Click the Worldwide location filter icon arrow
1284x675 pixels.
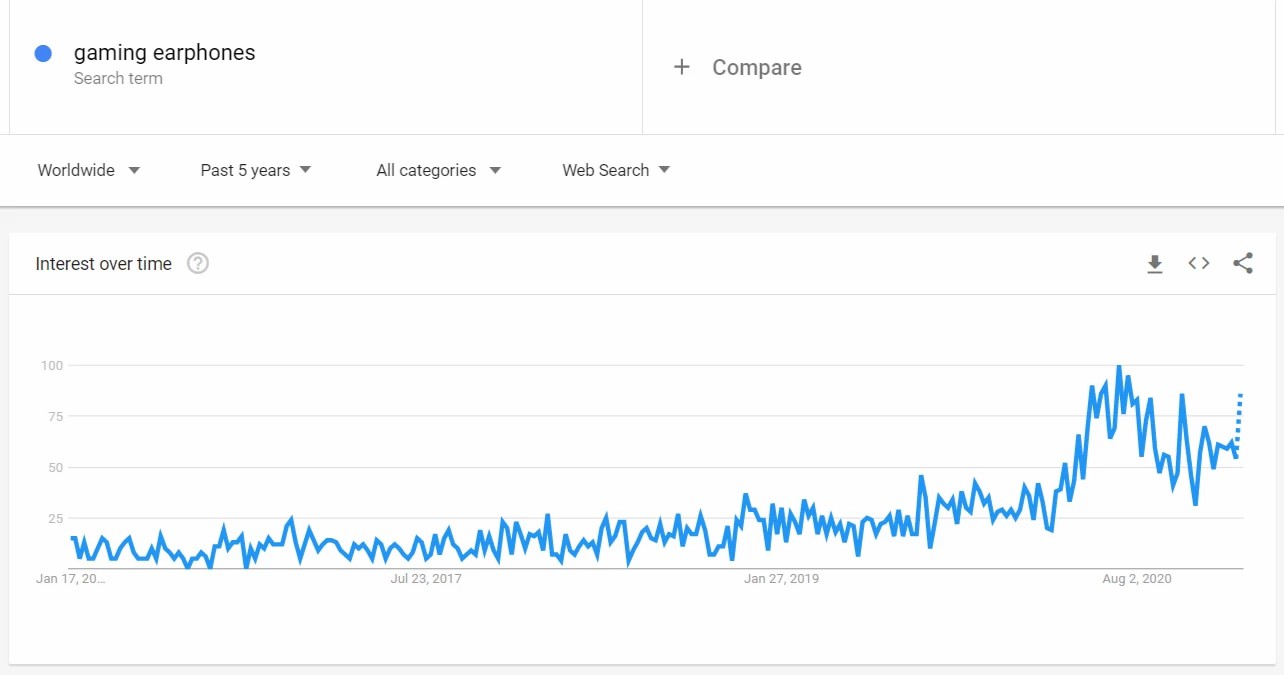[133, 170]
